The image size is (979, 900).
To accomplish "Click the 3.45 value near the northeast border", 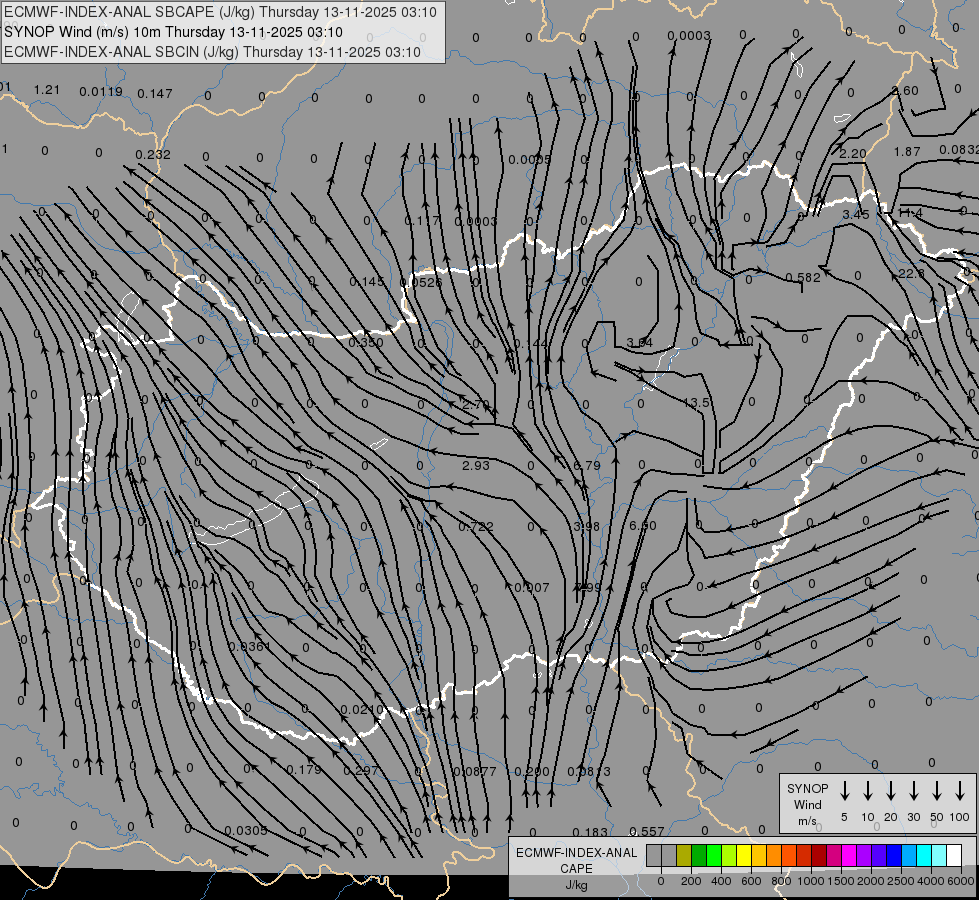I will pyautogui.click(x=855, y=214).
